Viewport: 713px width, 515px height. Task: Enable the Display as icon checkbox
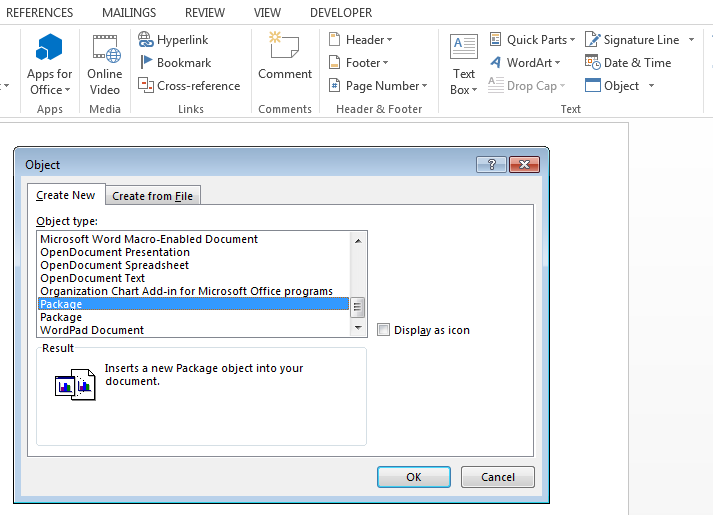(383, 330)
